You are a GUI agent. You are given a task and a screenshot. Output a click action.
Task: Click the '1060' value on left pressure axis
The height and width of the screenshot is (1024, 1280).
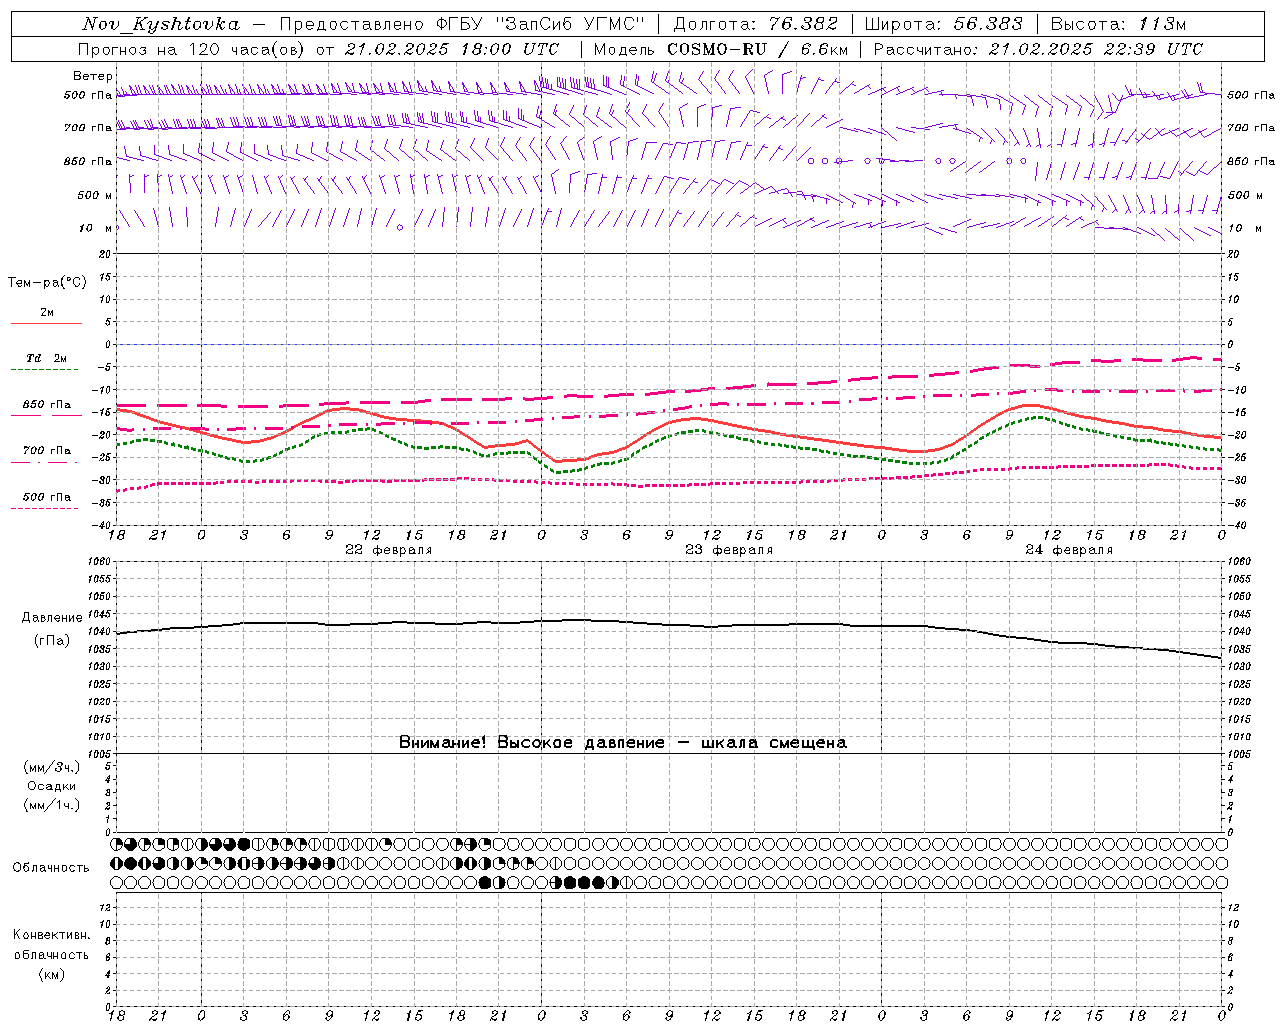[x=99, y=562]
